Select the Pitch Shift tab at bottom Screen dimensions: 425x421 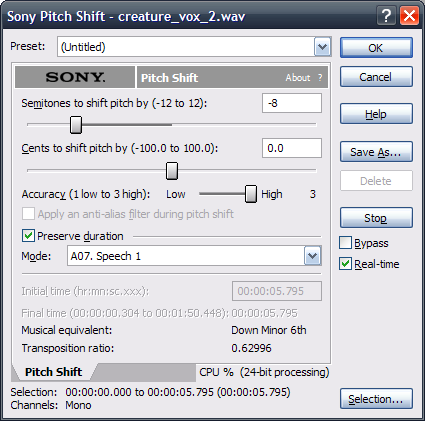(53, 372)
